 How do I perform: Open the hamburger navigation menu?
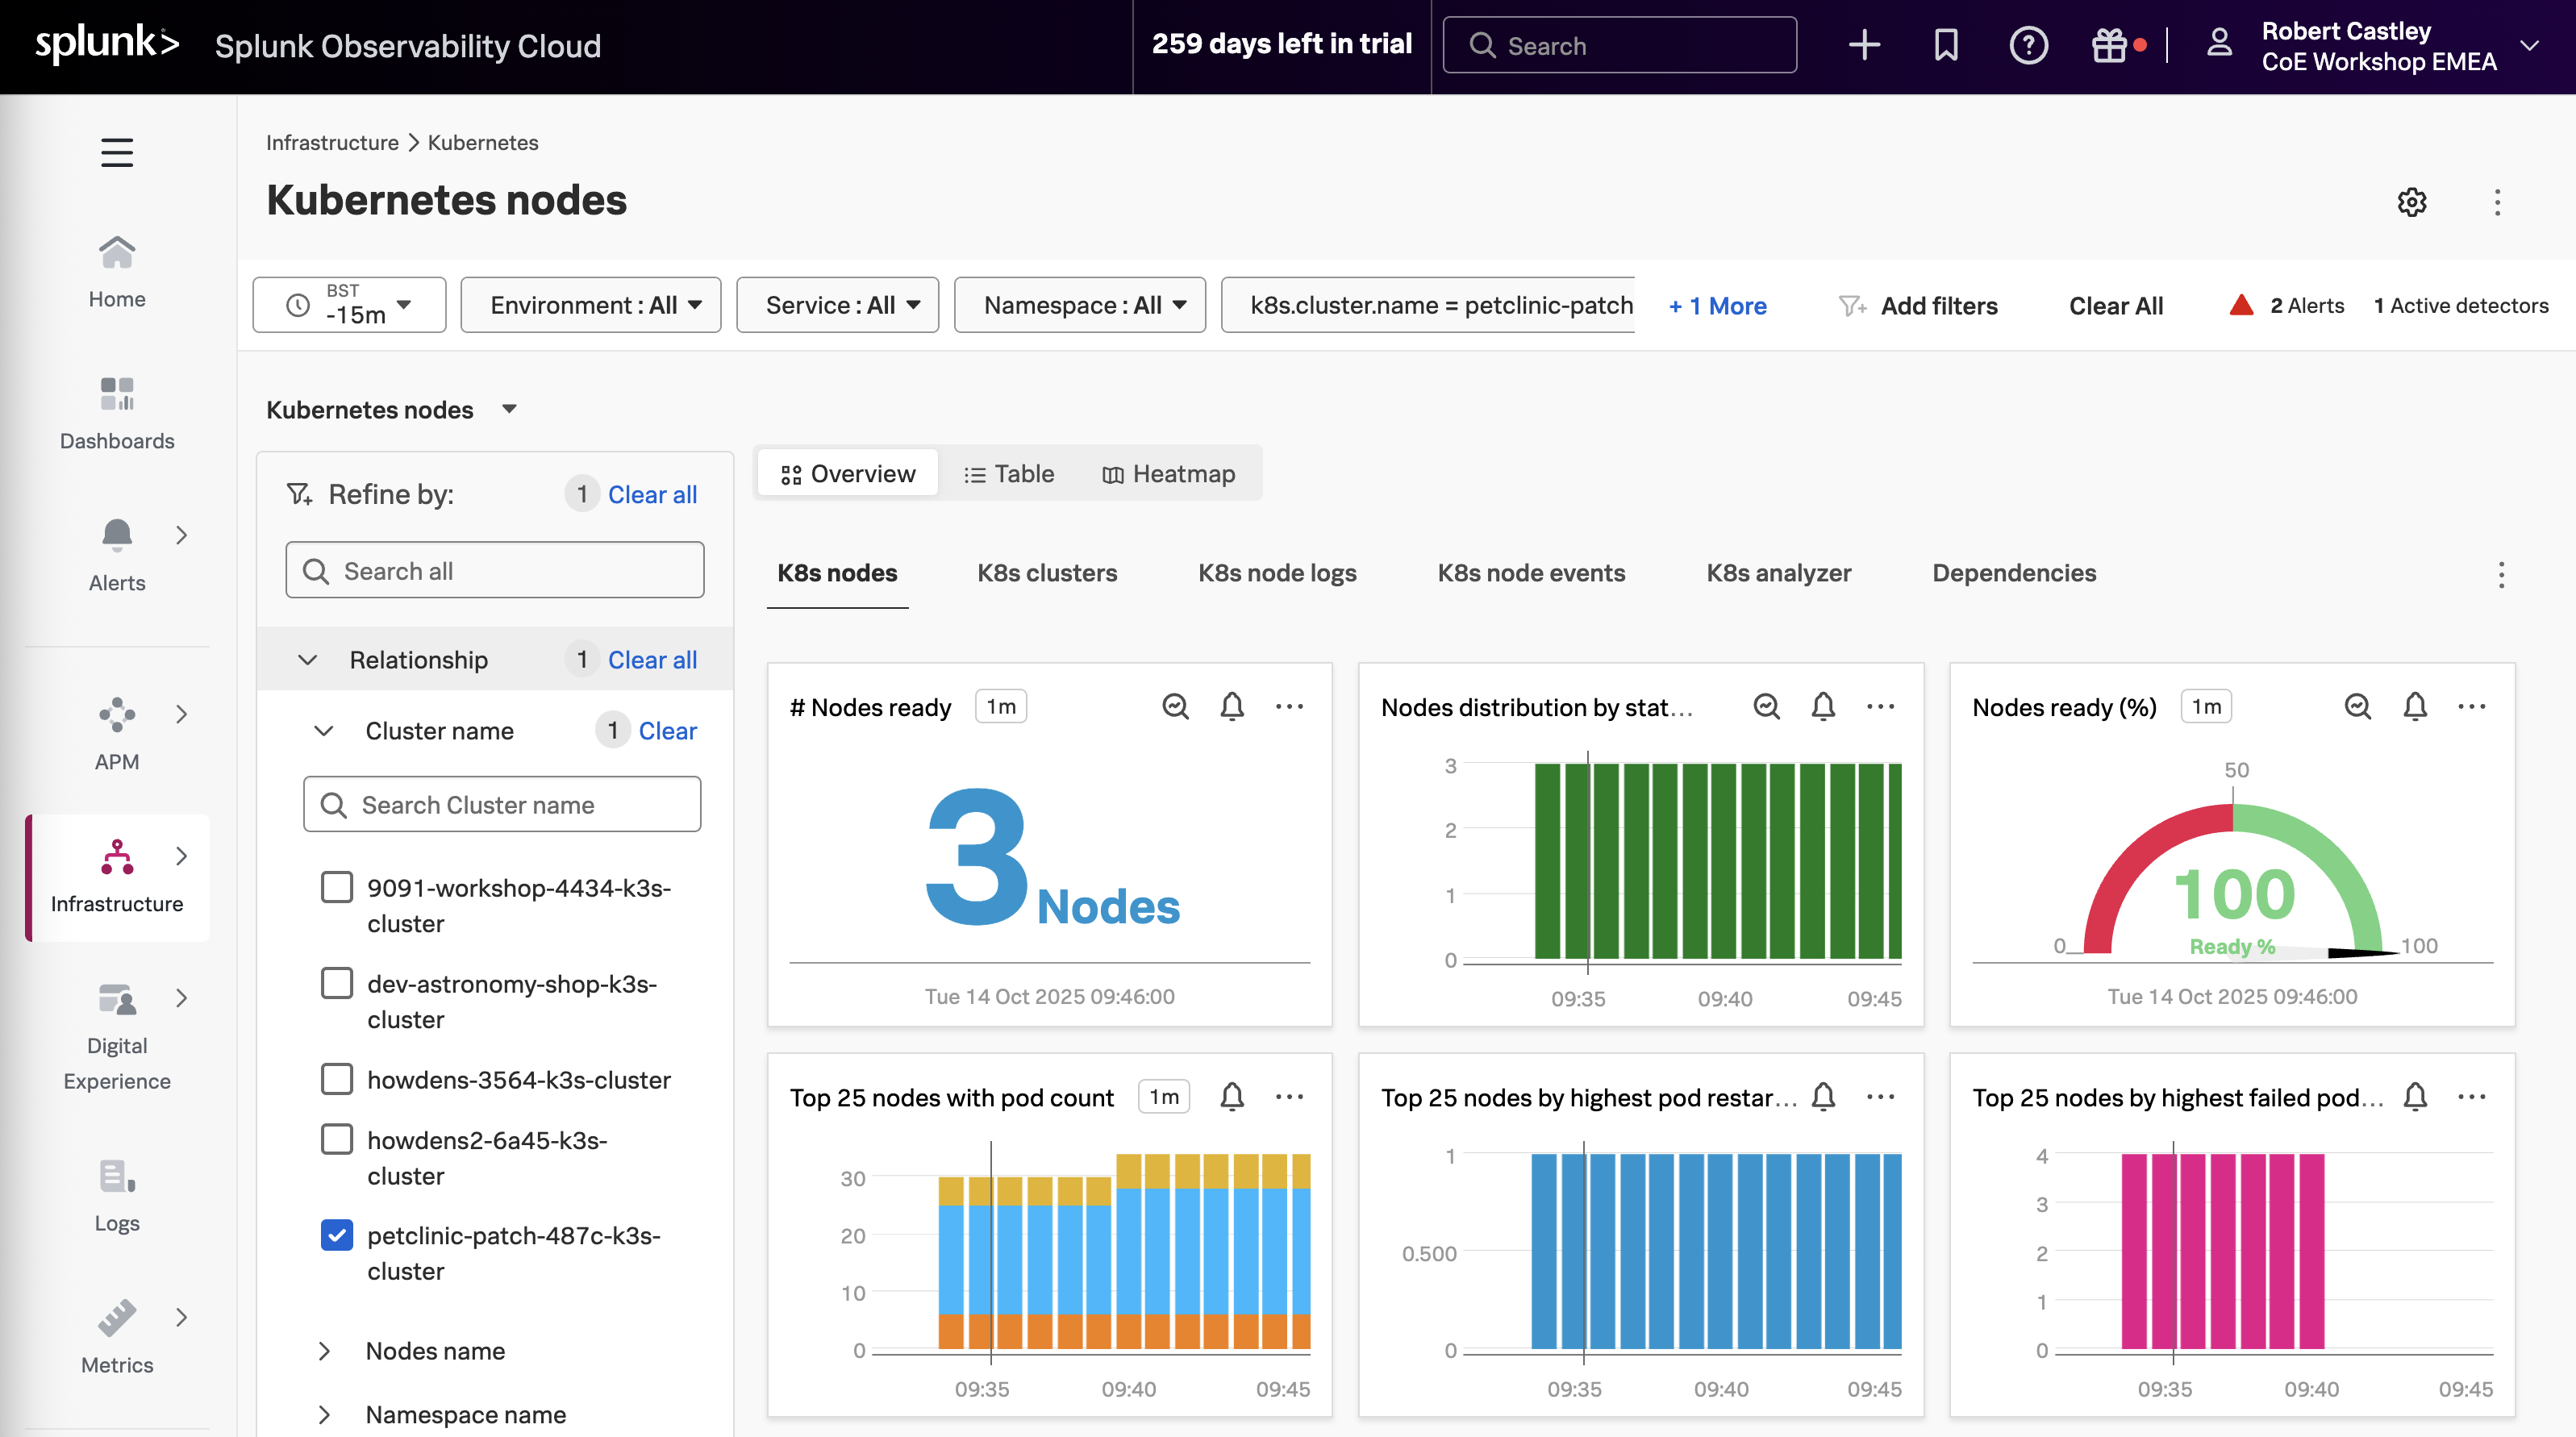[x=117, y=152]
